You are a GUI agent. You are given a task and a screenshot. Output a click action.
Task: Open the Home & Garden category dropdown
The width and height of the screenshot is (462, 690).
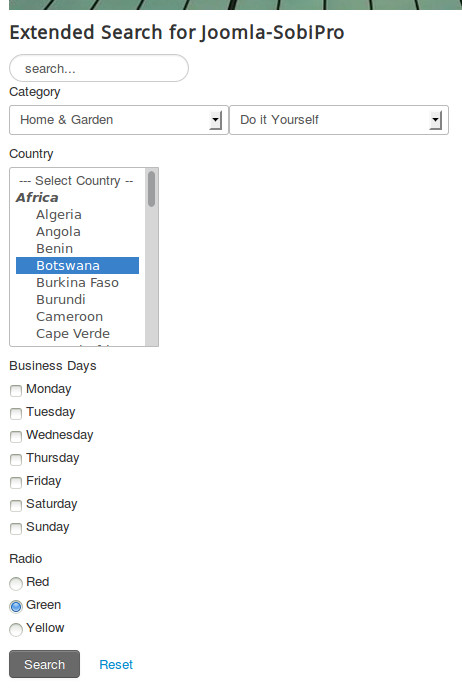[119, 120]
